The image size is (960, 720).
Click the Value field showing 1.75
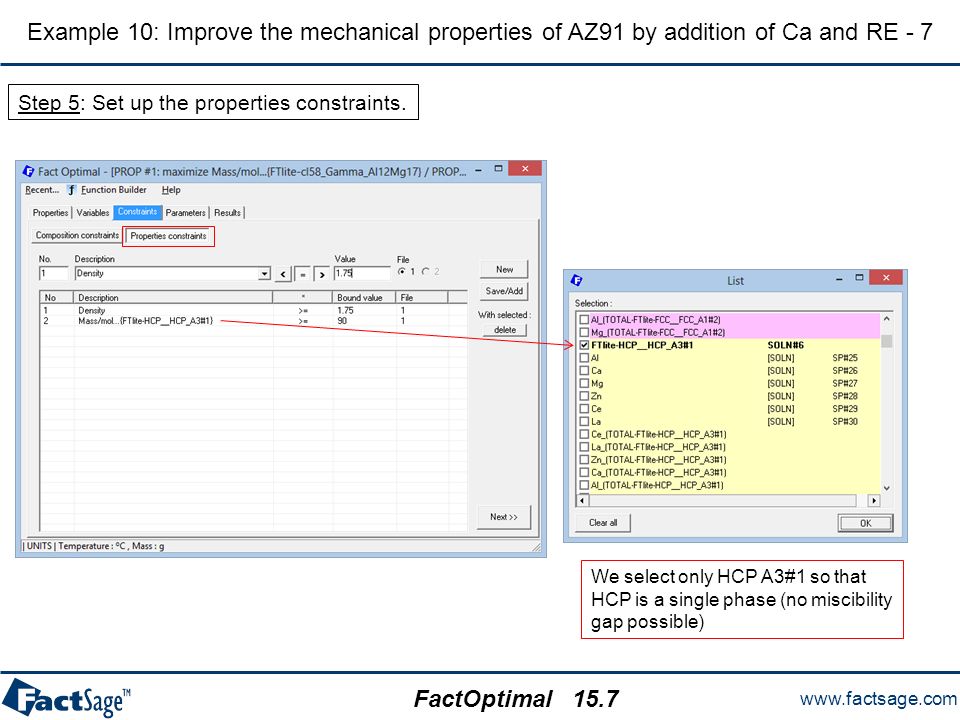click(362, 274)
